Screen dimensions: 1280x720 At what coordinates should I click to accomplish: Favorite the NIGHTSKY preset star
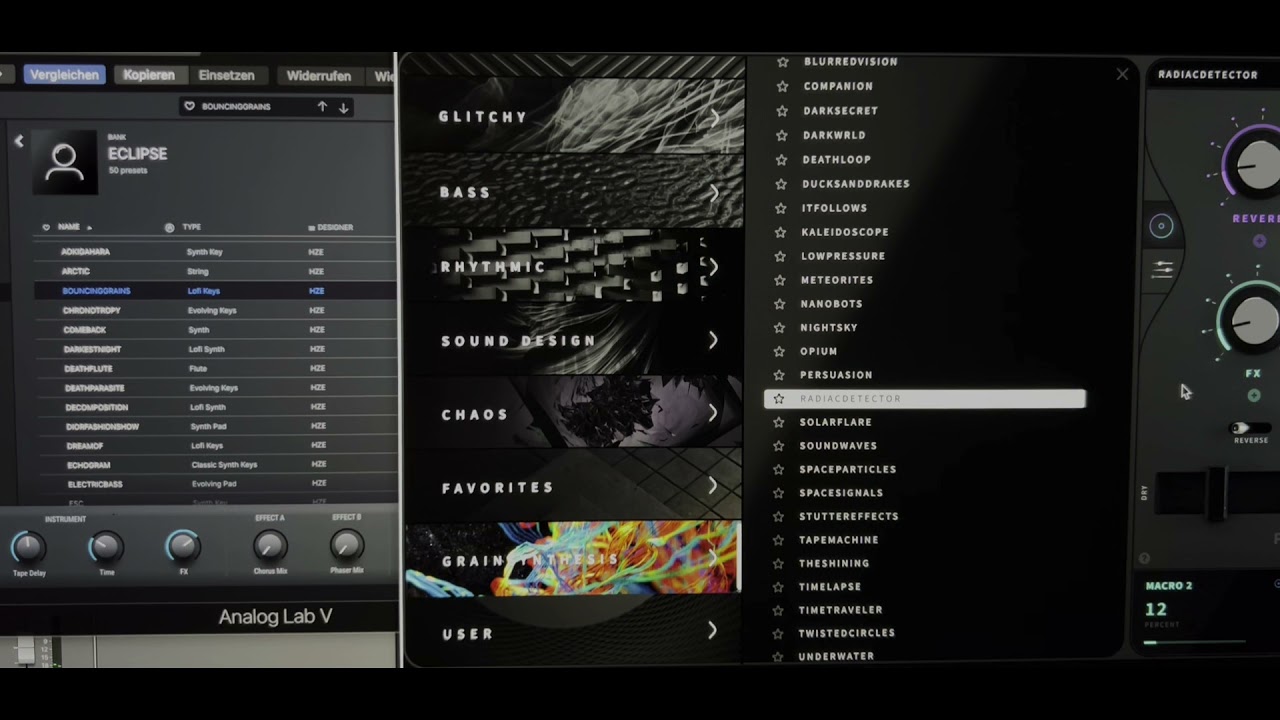point(780,328)
